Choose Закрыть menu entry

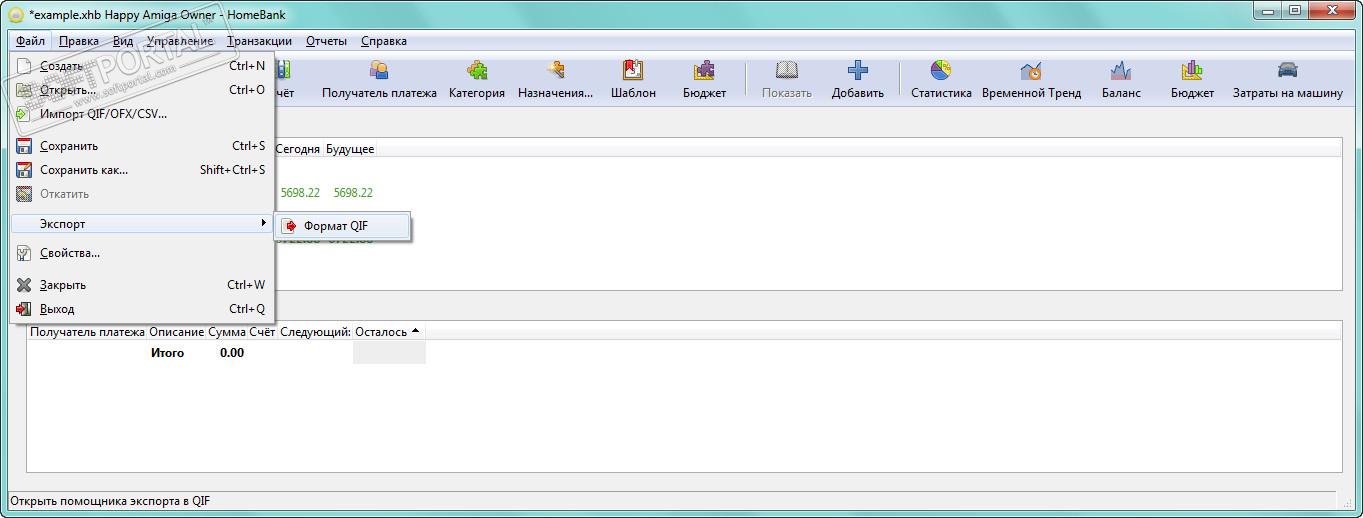tap(141, 285)
